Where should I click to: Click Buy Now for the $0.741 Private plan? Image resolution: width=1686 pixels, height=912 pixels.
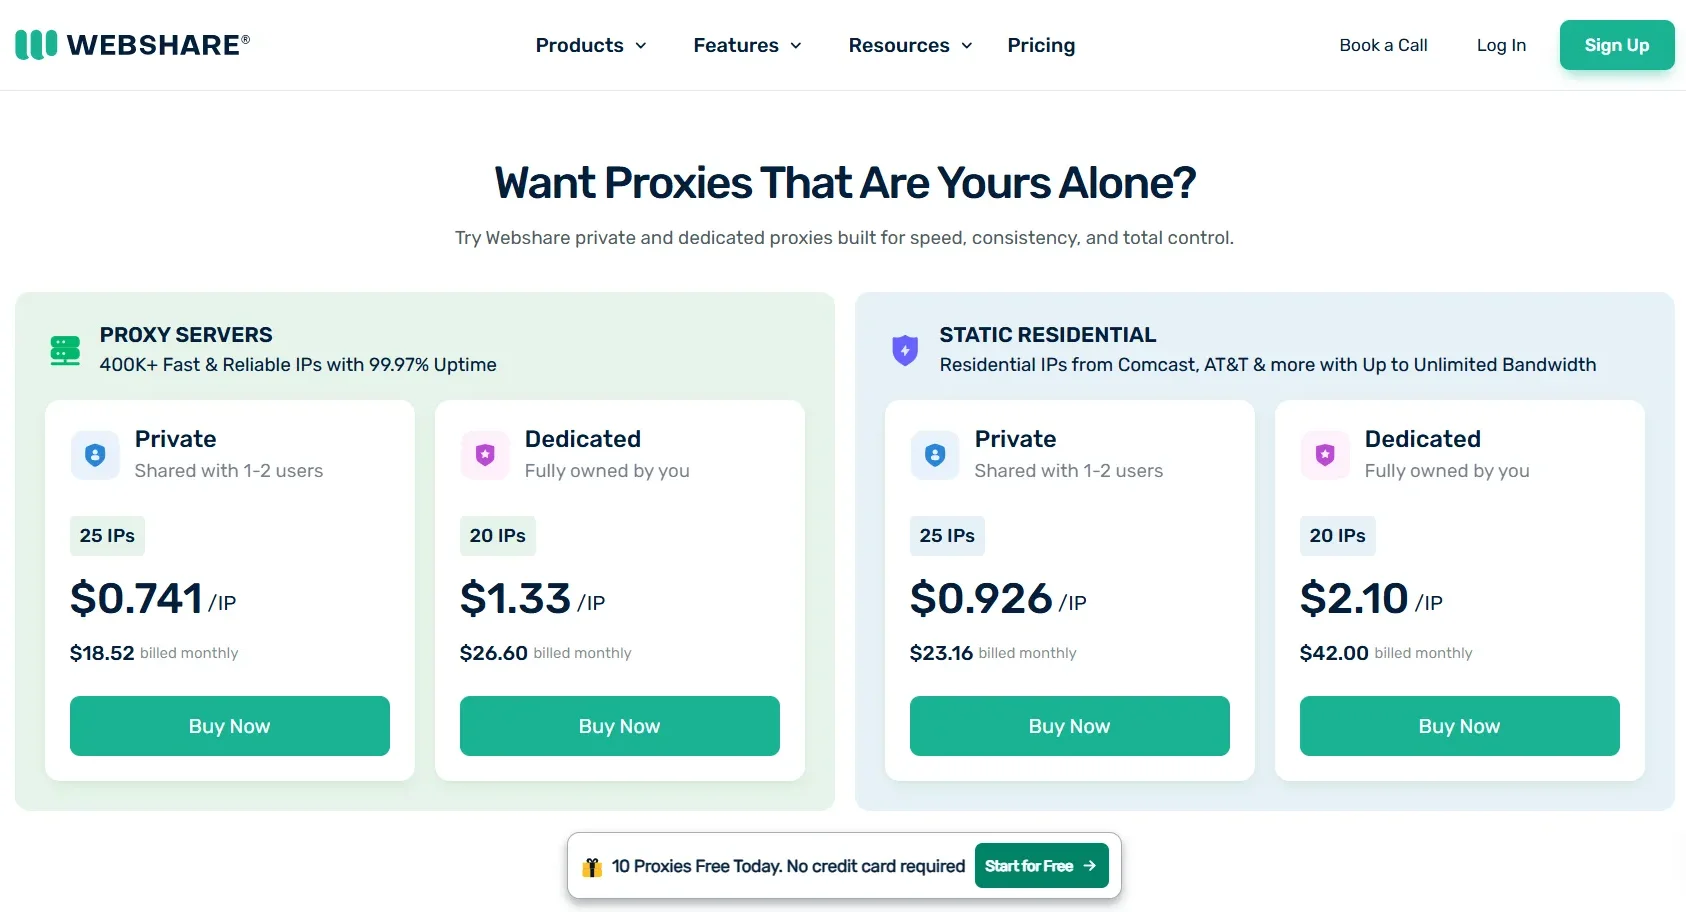[x=229, y=726]
